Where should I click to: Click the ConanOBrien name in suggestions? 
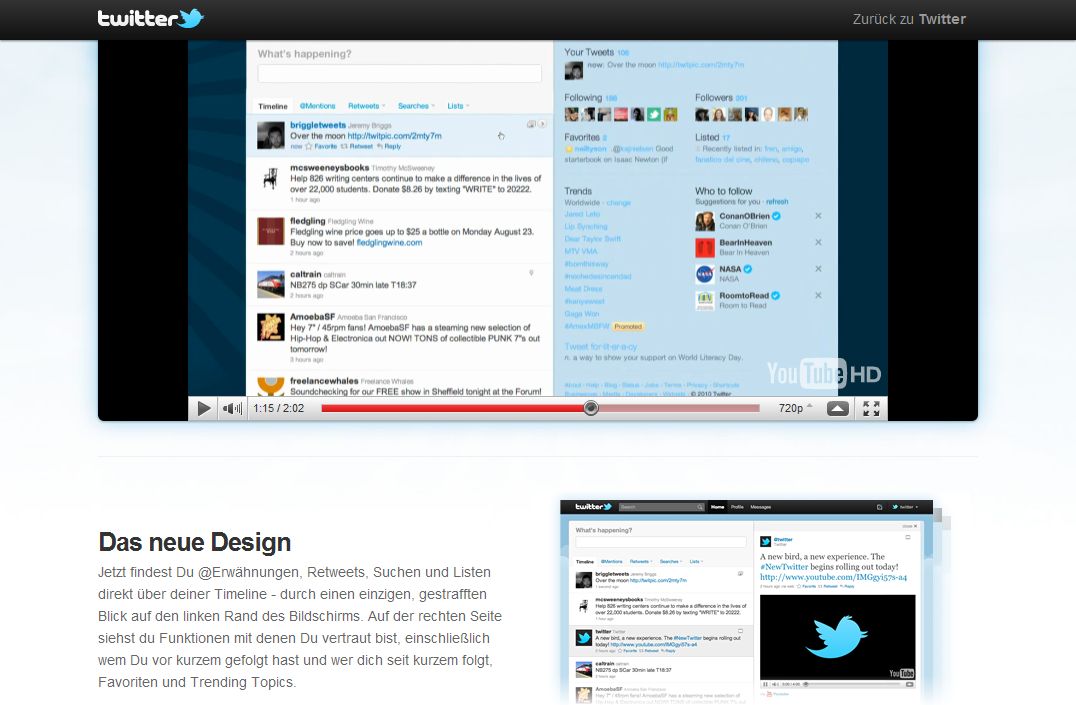(x=745, y=216)
